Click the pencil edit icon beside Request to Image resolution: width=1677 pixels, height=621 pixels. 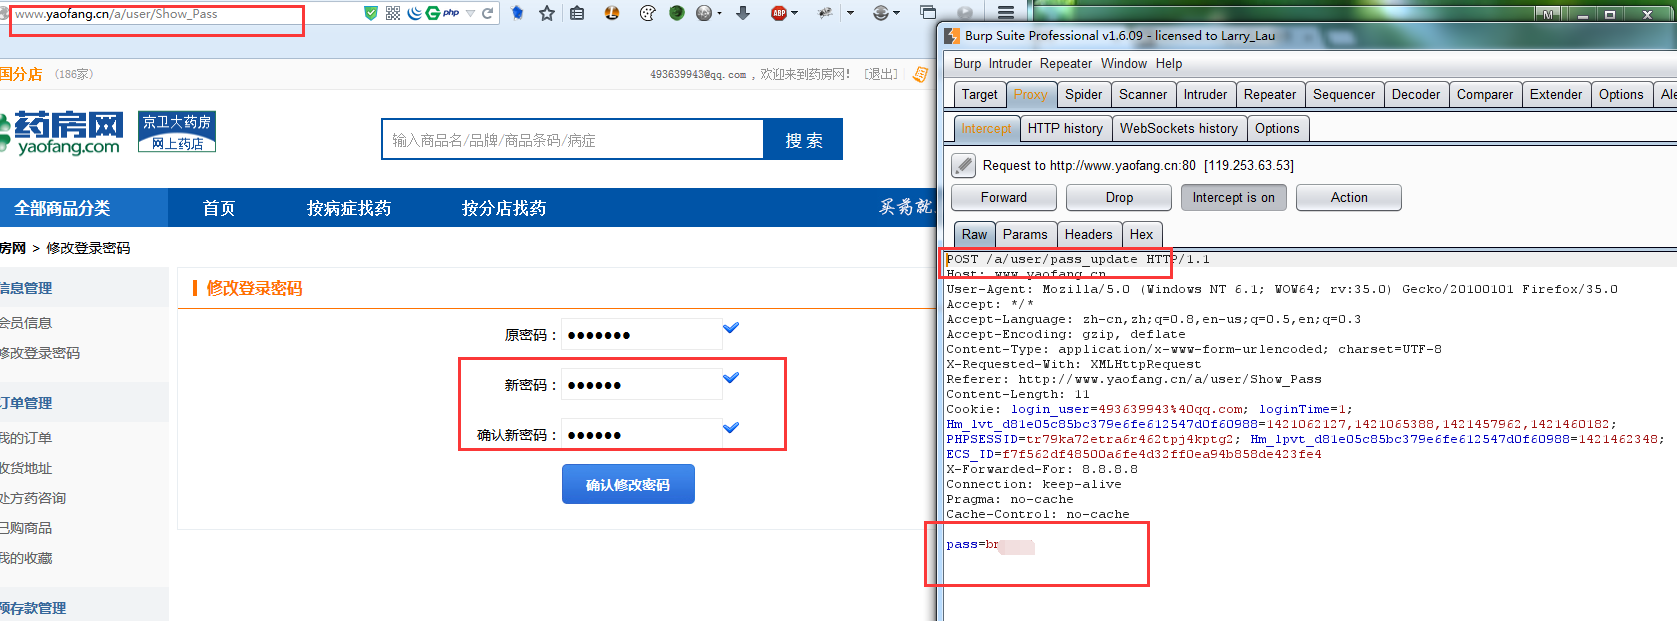pyautogui.click(x=963, y=165)
